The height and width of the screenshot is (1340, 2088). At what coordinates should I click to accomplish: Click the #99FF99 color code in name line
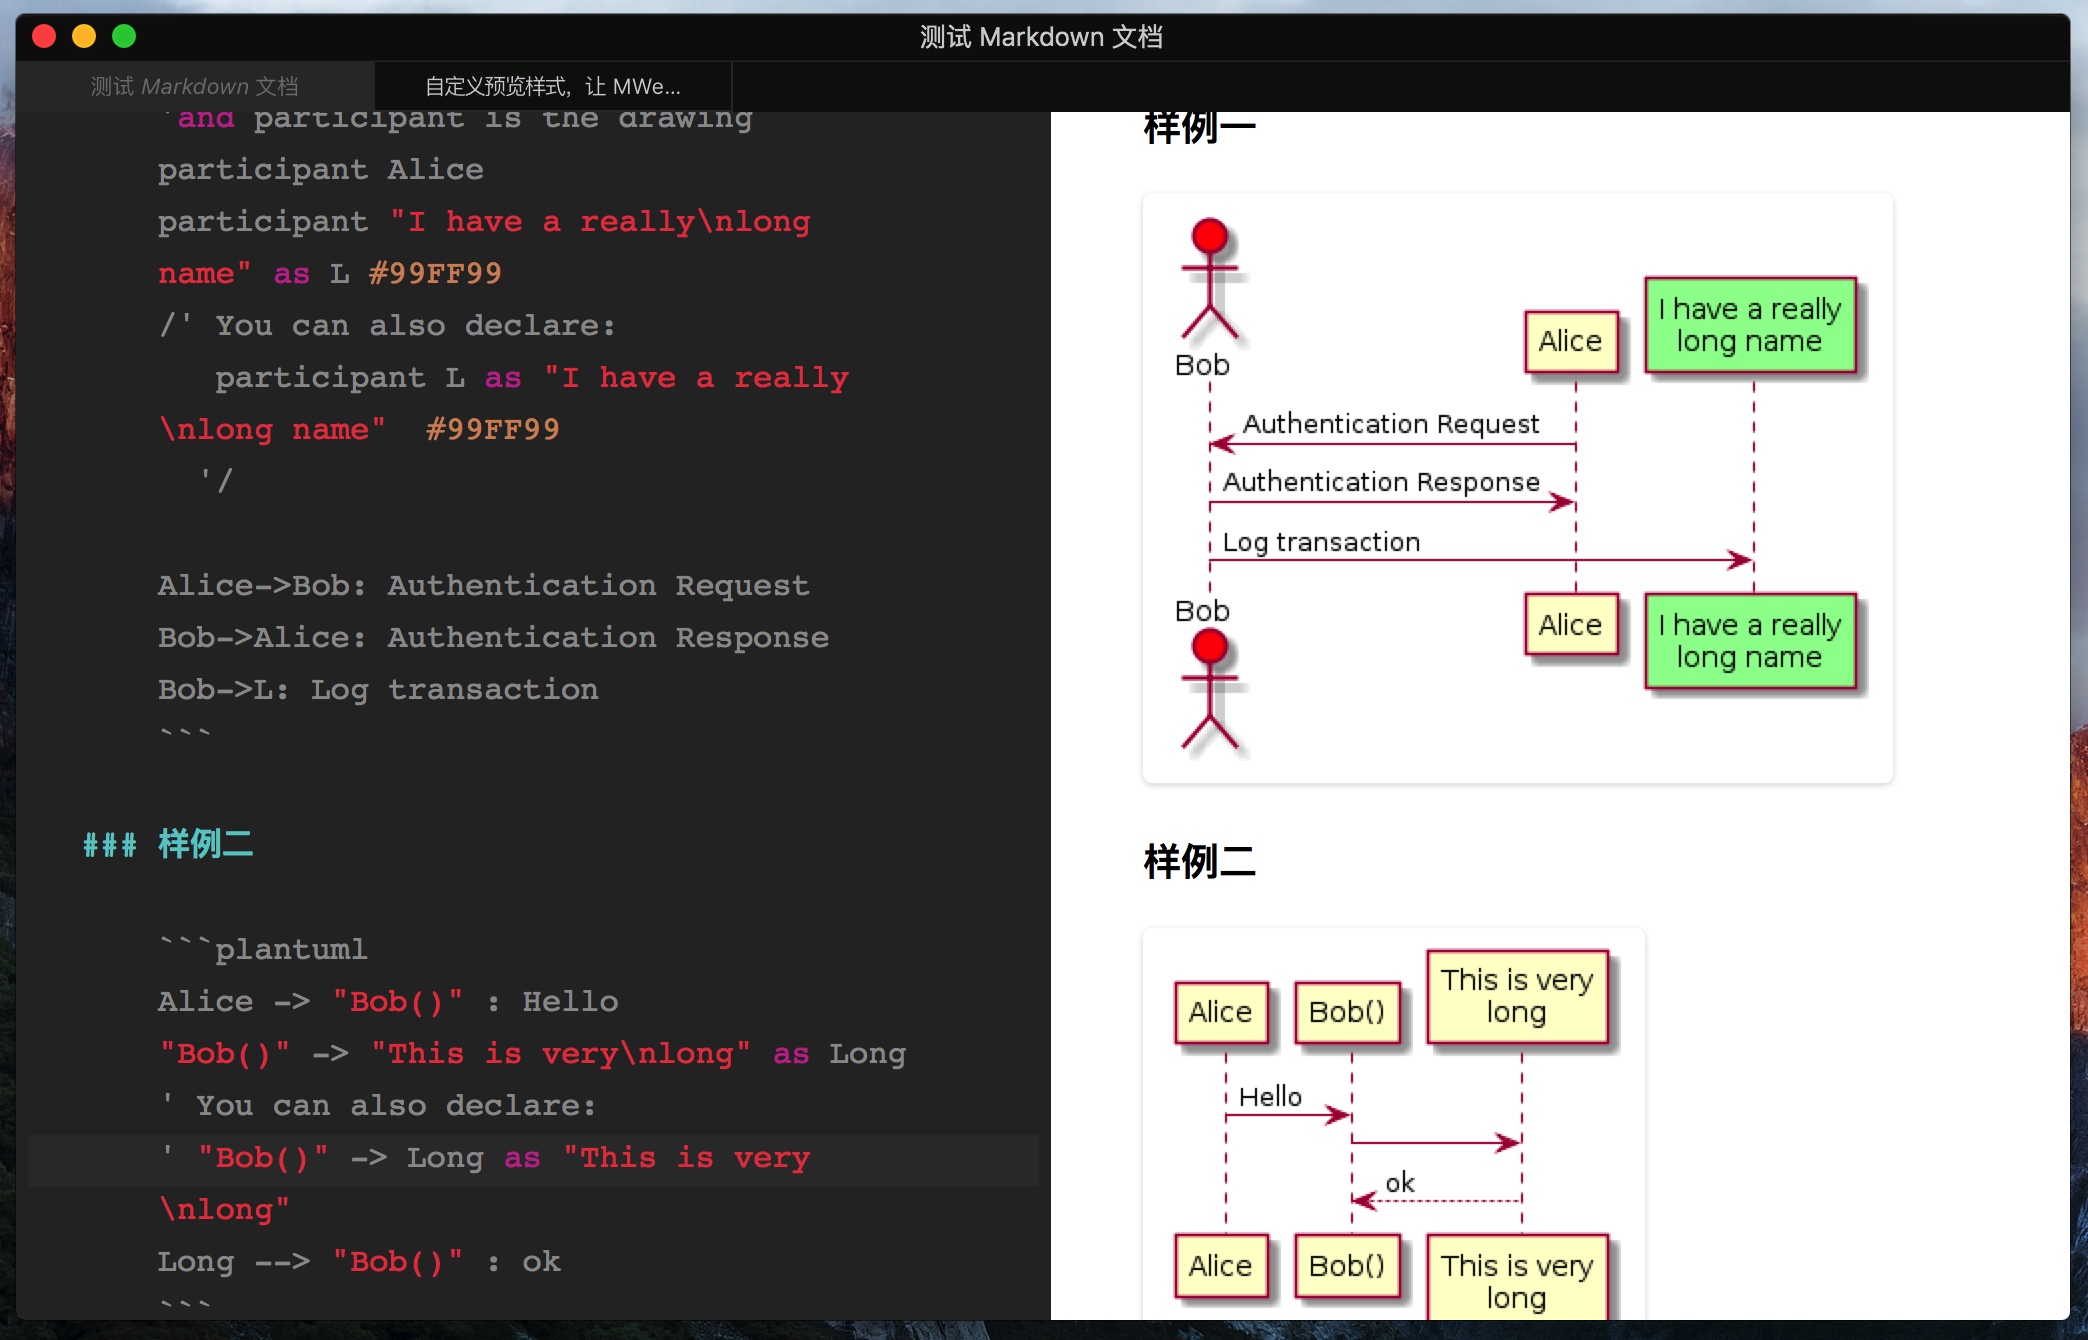pos(435,273)
